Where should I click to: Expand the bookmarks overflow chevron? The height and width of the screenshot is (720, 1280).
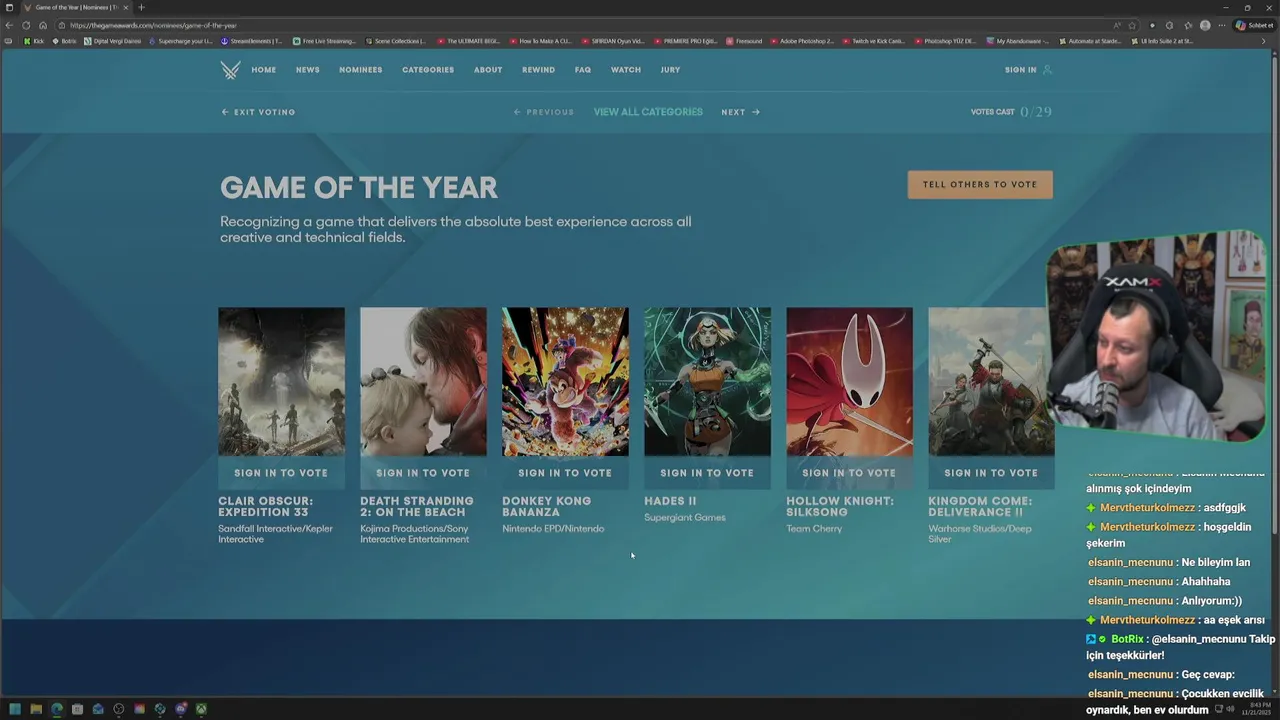point(1263,41)
